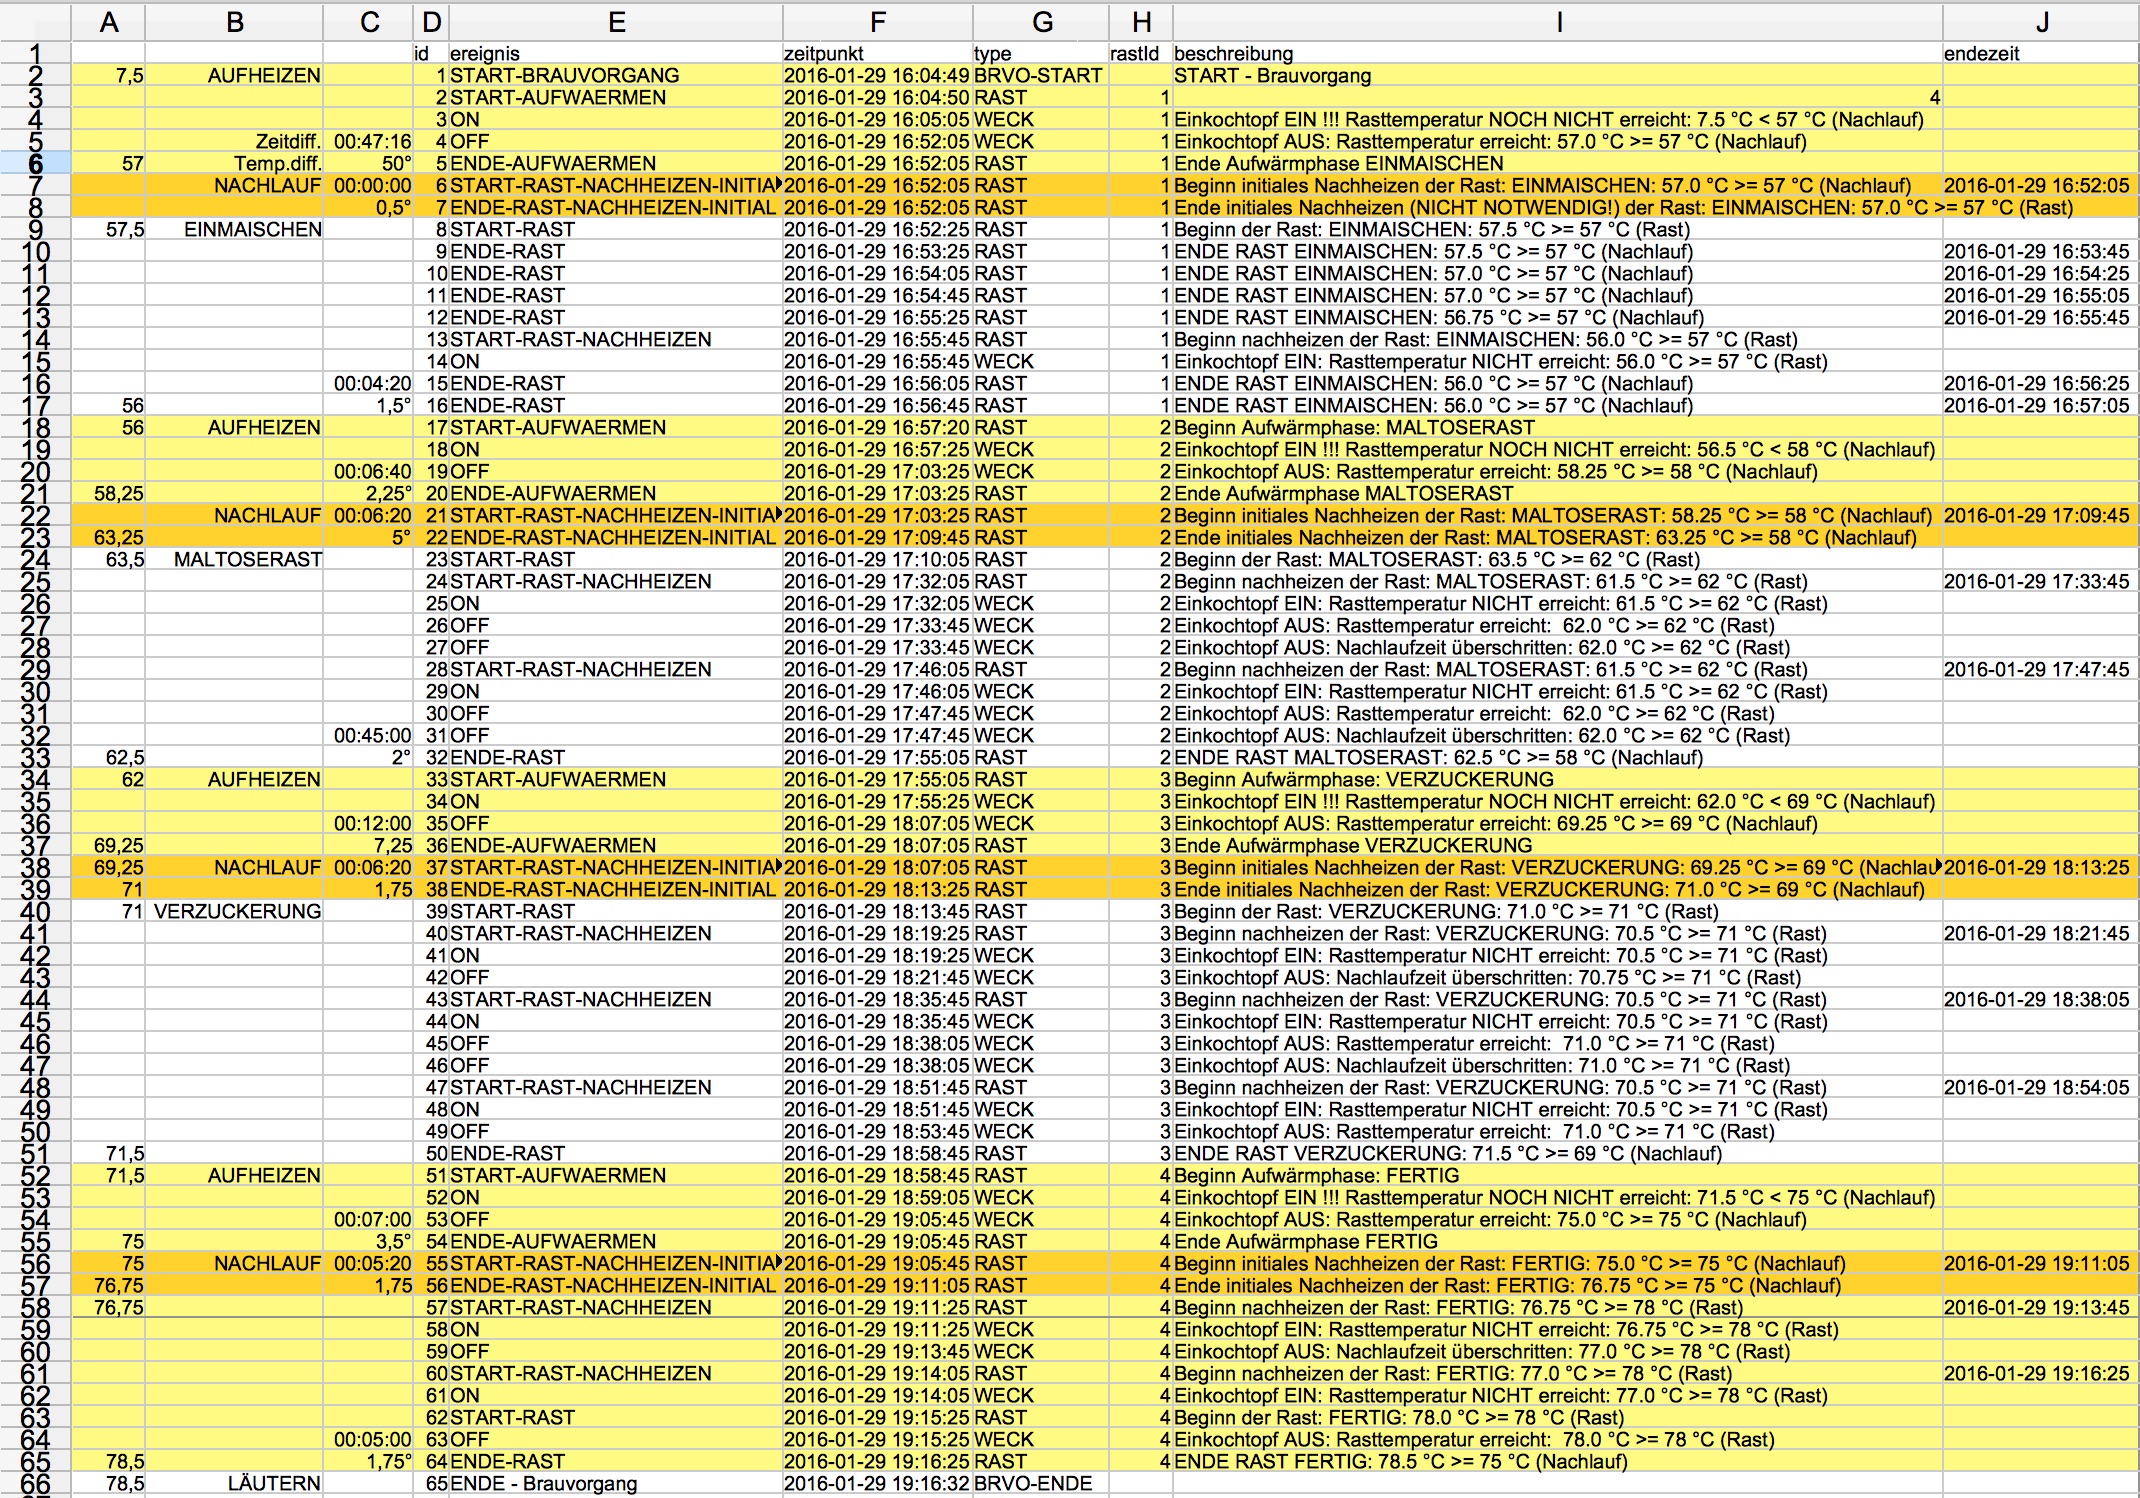Click the 'ereignis' header cell

616,53
